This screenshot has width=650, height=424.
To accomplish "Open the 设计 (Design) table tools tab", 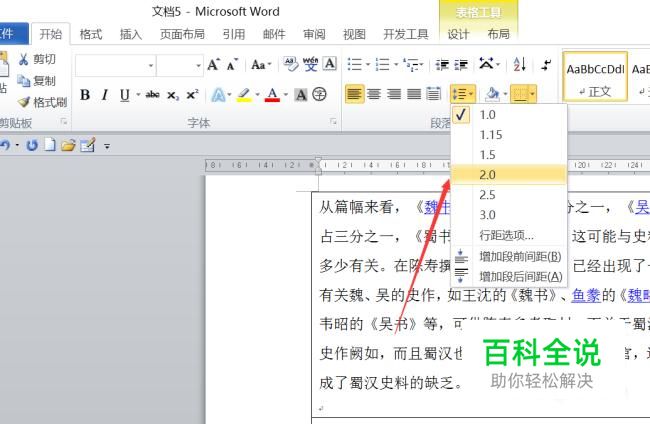I will point(458,34).
